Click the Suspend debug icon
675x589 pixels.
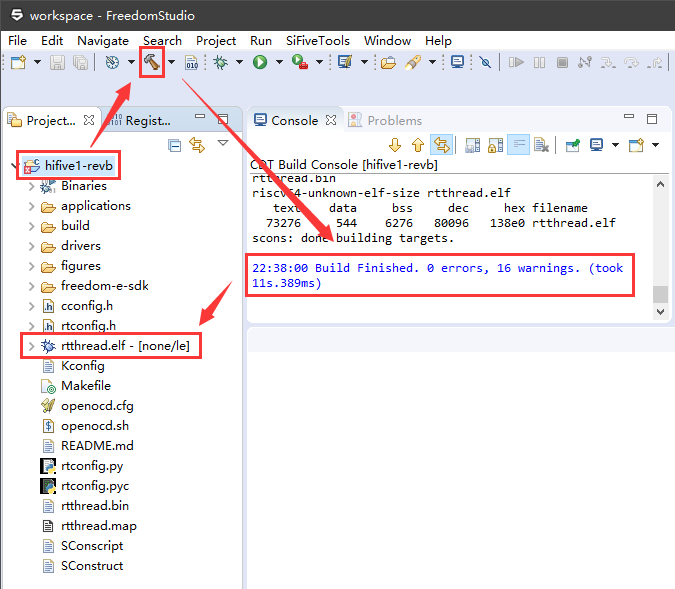(x=539, y=63)
